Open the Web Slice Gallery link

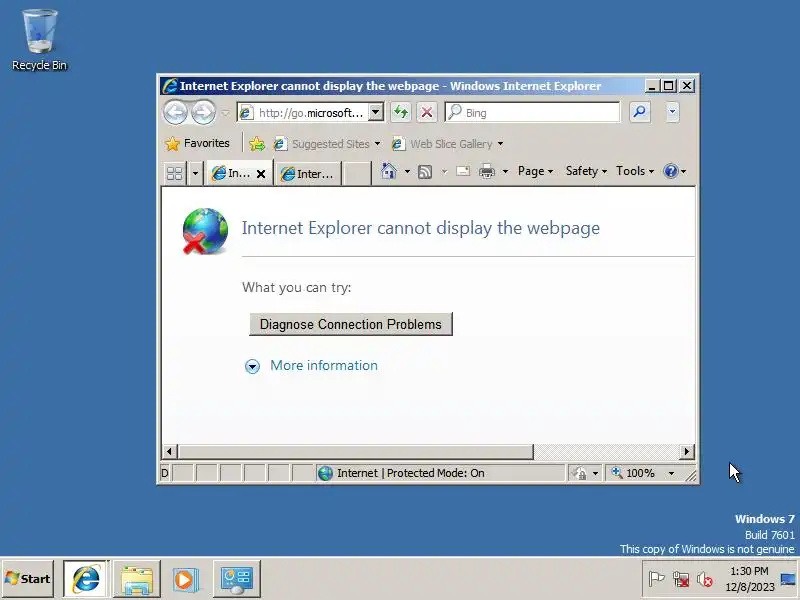tap(442, 144)
